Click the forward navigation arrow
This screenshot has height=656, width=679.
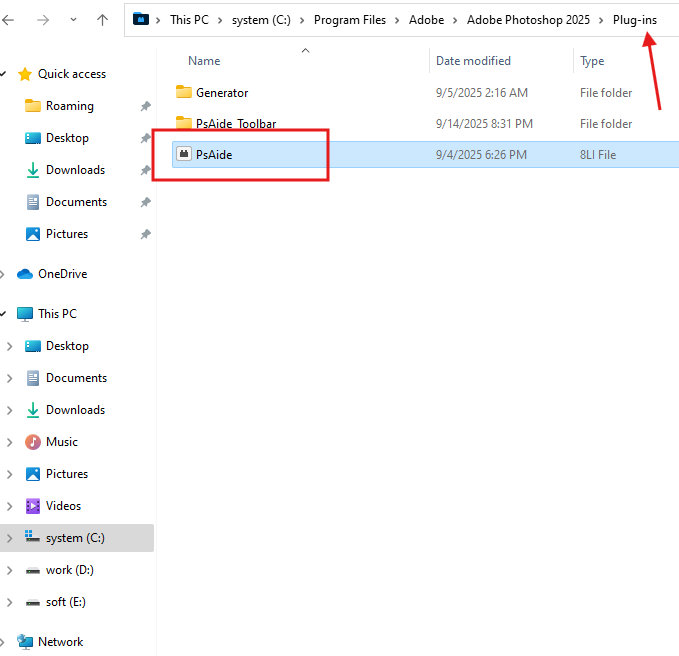pyautogui.click(x=44, y=19)
